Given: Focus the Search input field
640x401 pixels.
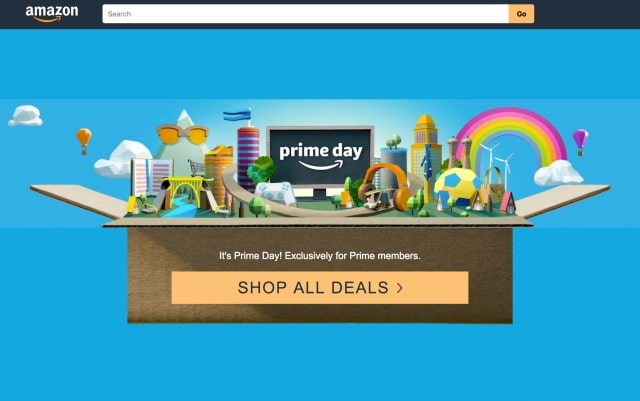Looking at the screenshot, I should point(305,14).
